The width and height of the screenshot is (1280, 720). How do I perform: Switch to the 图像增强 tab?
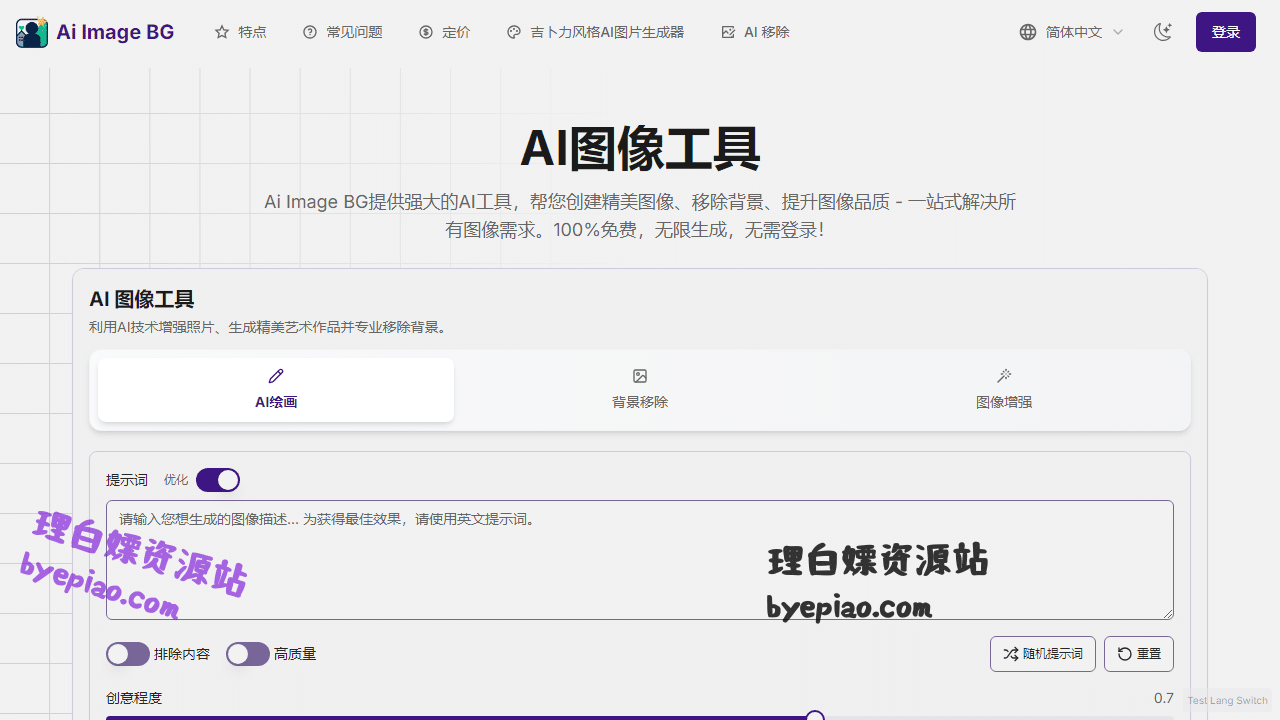click(1004, 390)
